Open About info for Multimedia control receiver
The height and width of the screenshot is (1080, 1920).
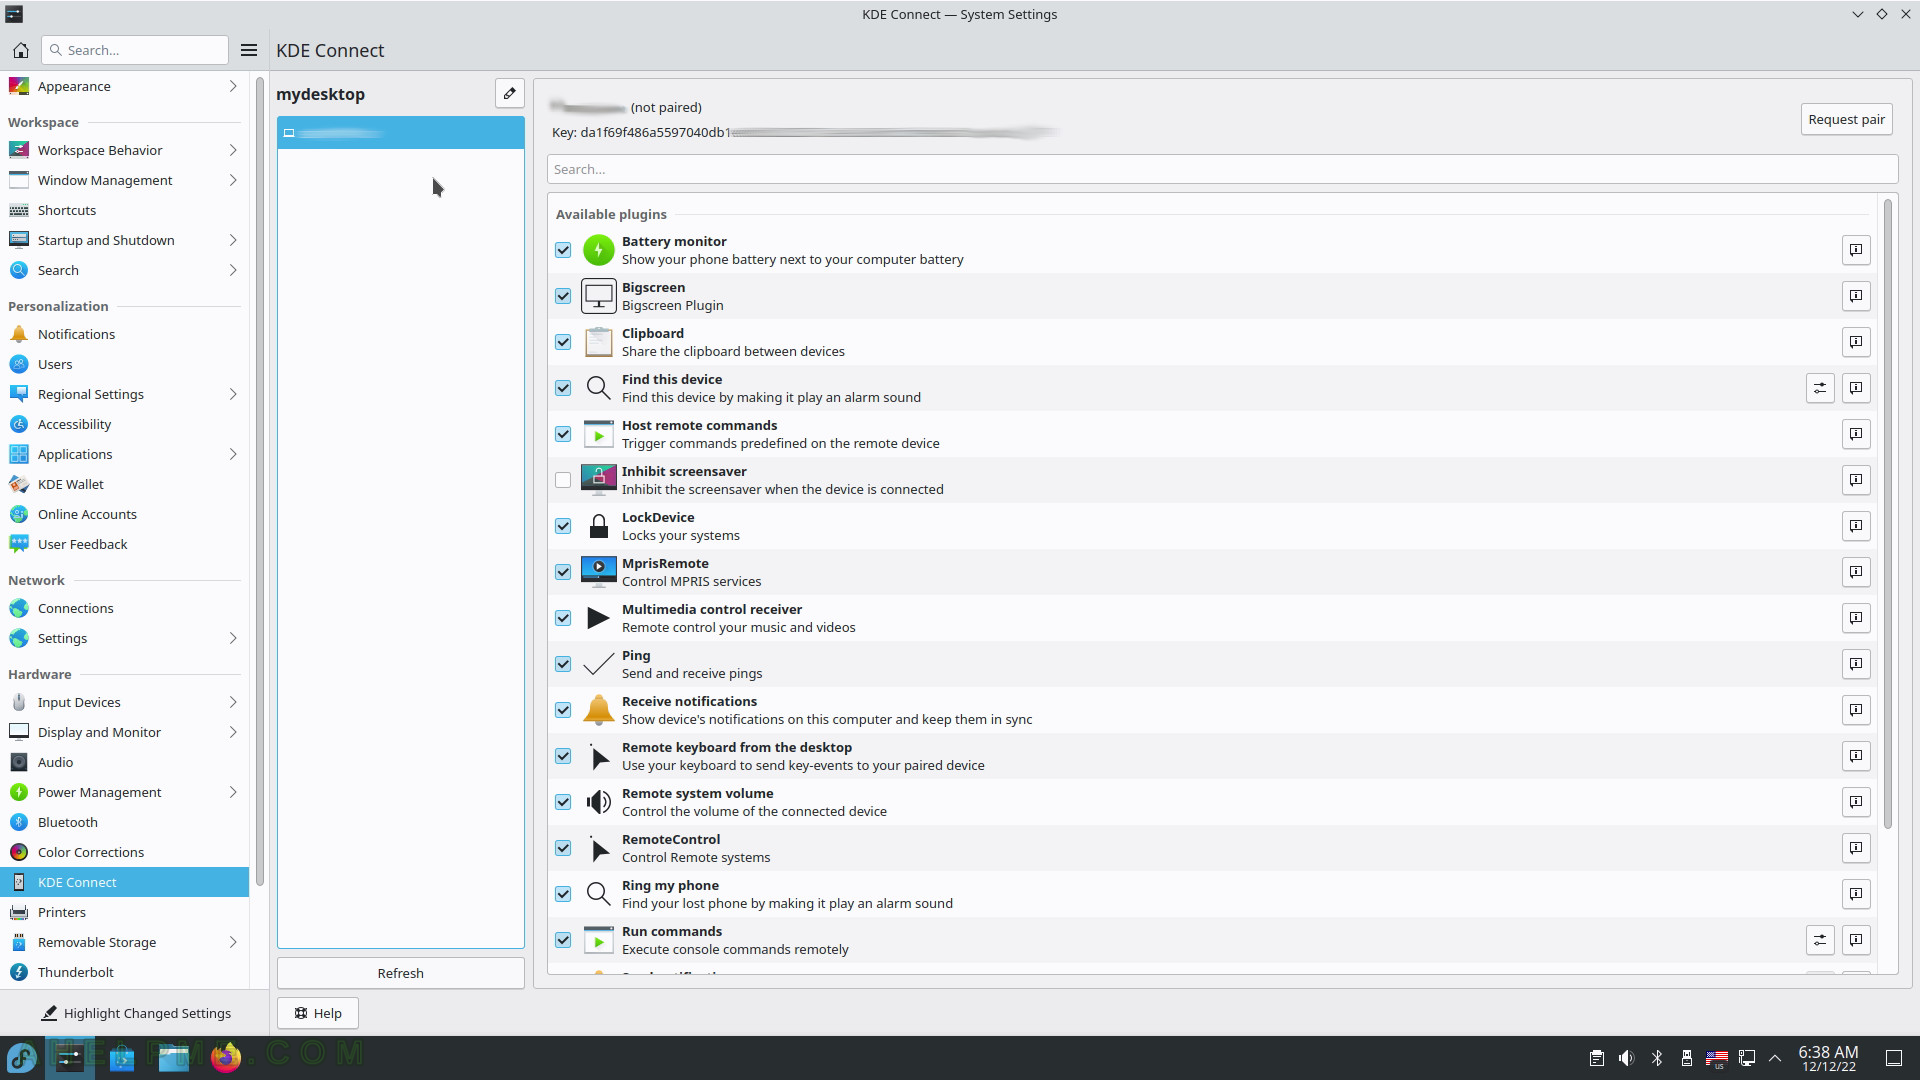tap(1856, 618)
